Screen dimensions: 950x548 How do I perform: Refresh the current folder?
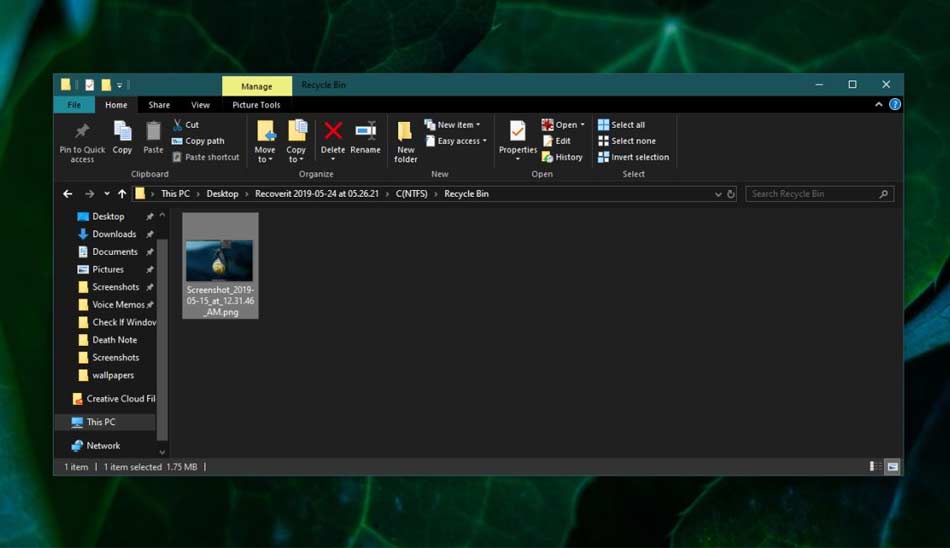(731, 194)
